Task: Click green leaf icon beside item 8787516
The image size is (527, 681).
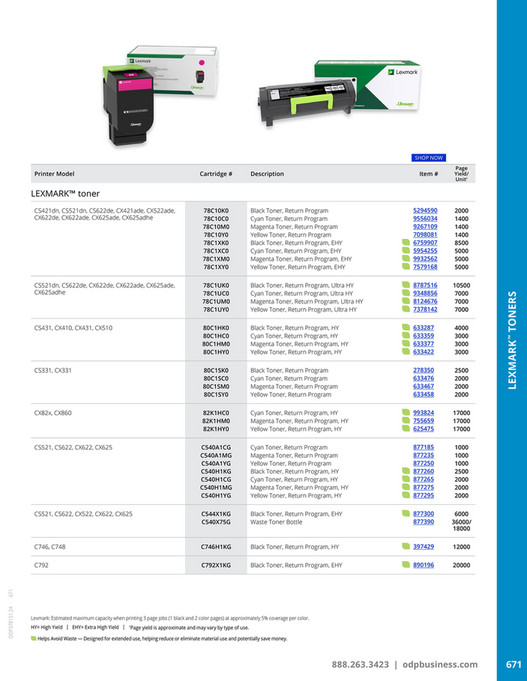Action: tap(406, 285)
